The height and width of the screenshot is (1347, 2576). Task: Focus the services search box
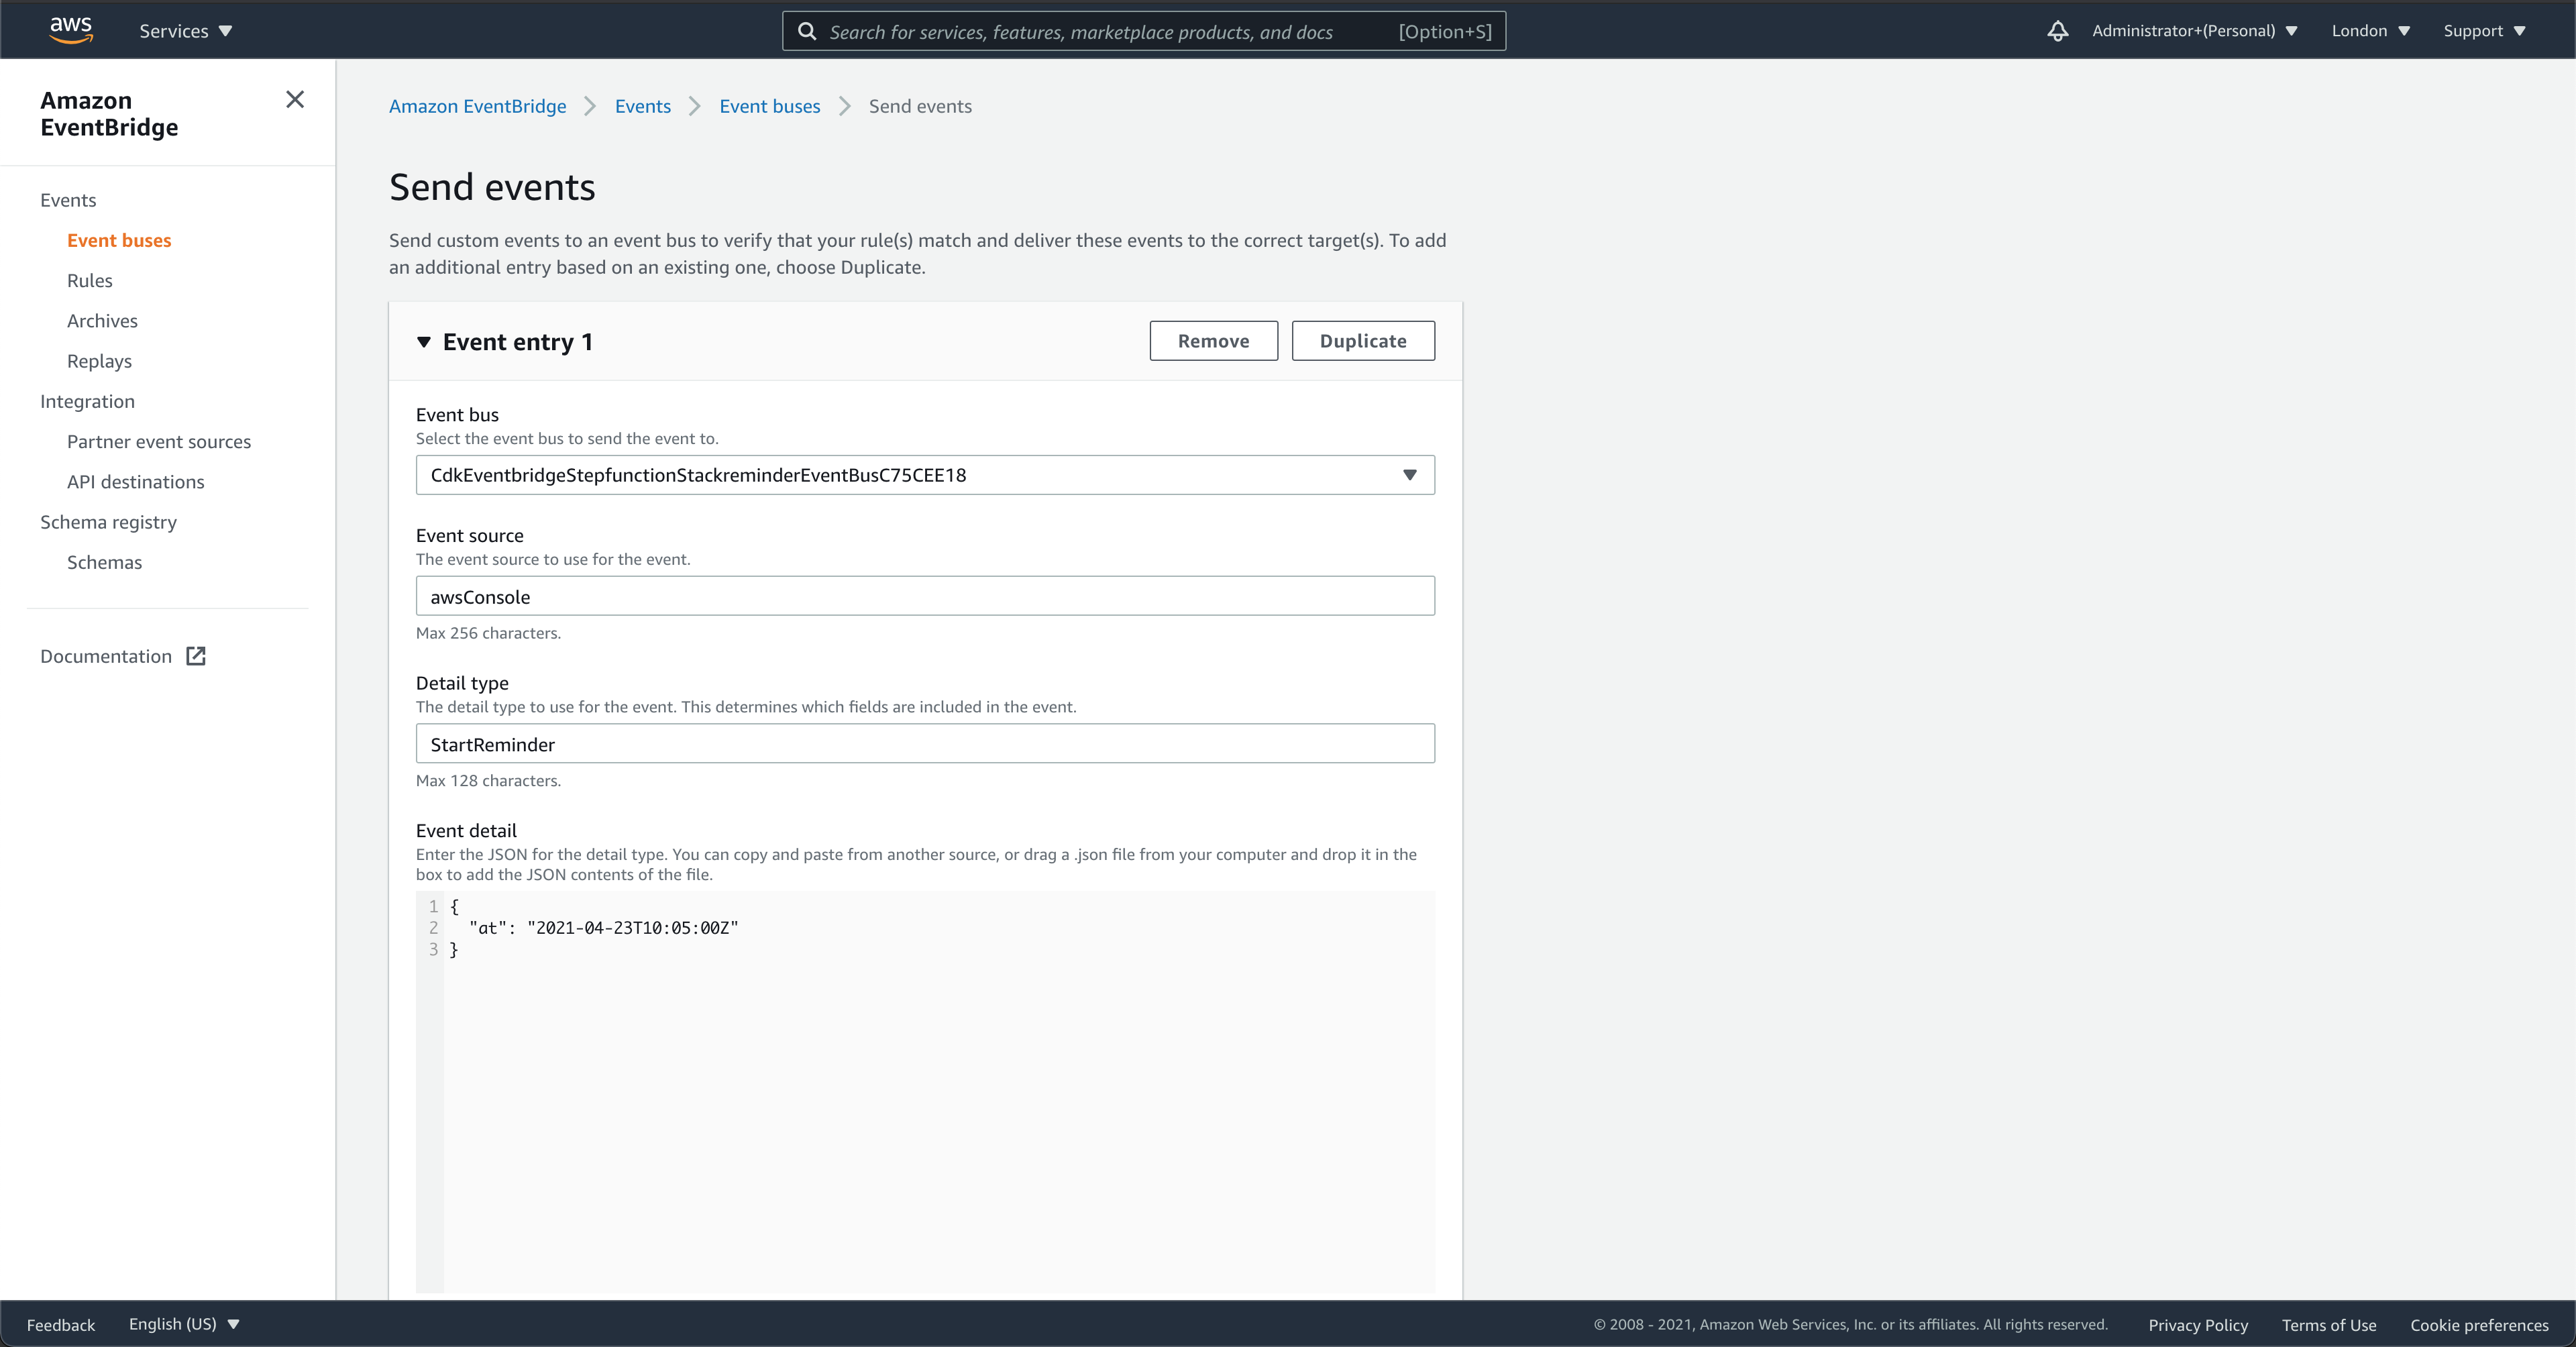[x=1143, y=31]
